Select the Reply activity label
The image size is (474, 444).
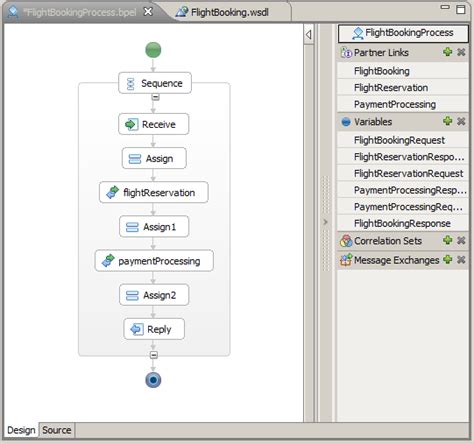click(159, 329)
